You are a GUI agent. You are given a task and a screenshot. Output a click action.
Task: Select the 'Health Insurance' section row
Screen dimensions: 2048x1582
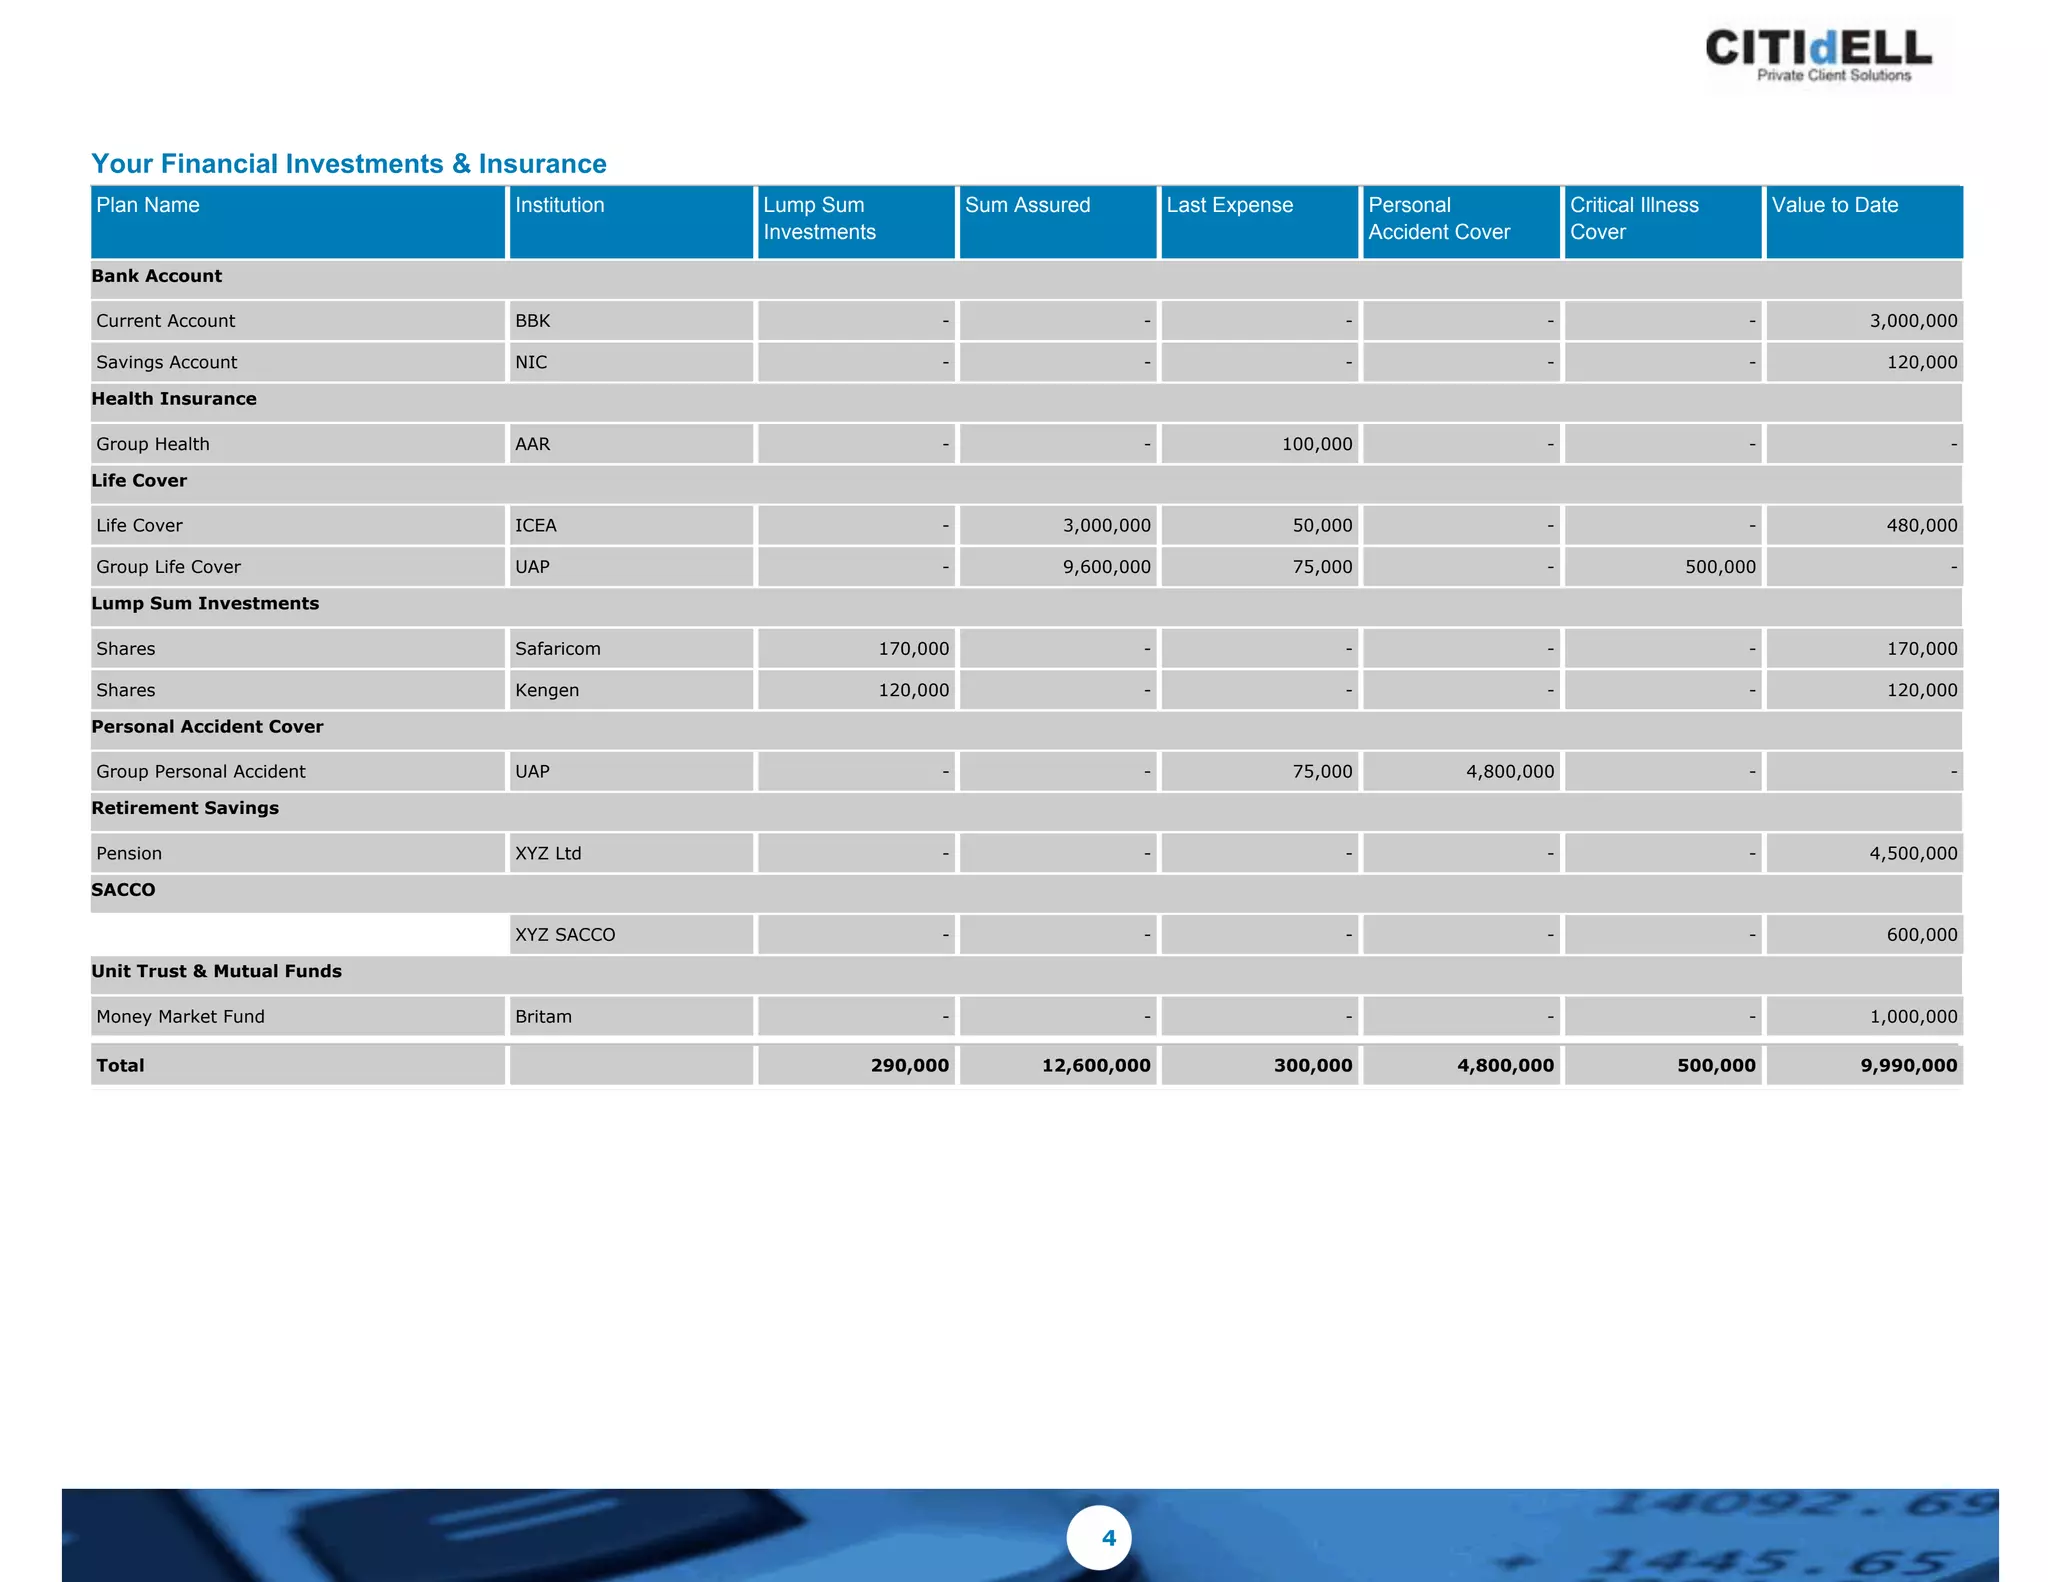(1026, 402)
